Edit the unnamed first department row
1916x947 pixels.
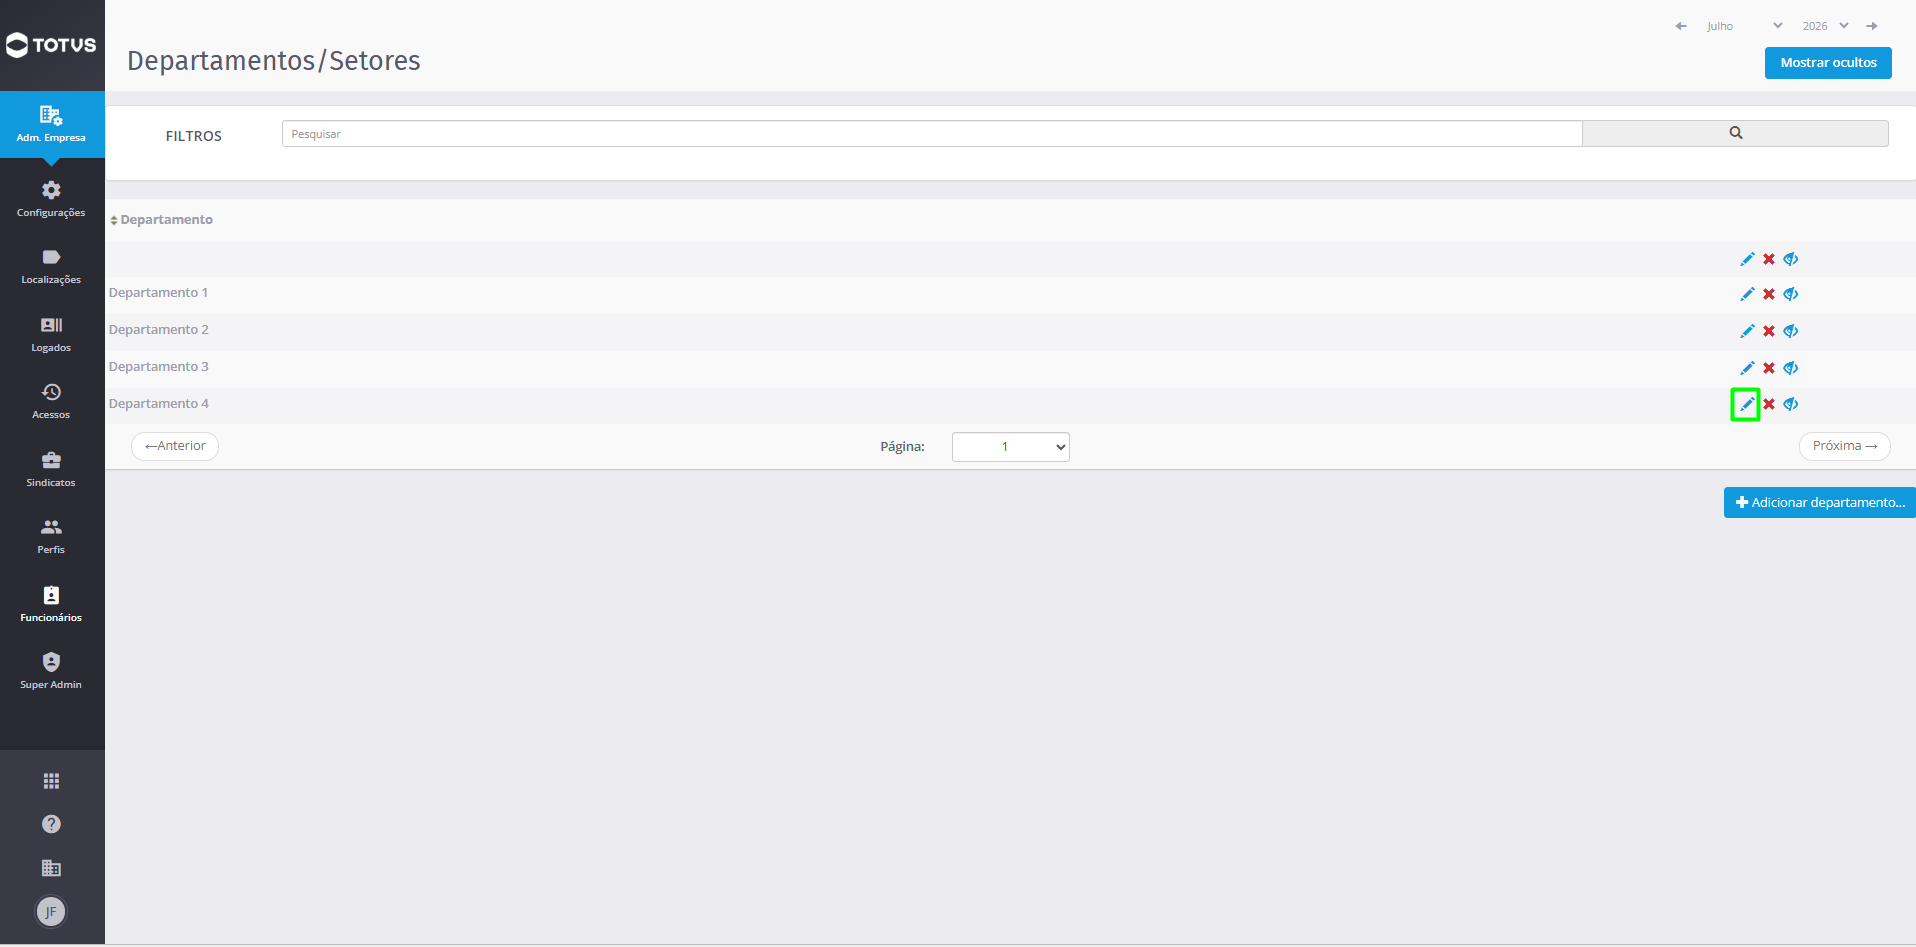tap(1747, 259)
